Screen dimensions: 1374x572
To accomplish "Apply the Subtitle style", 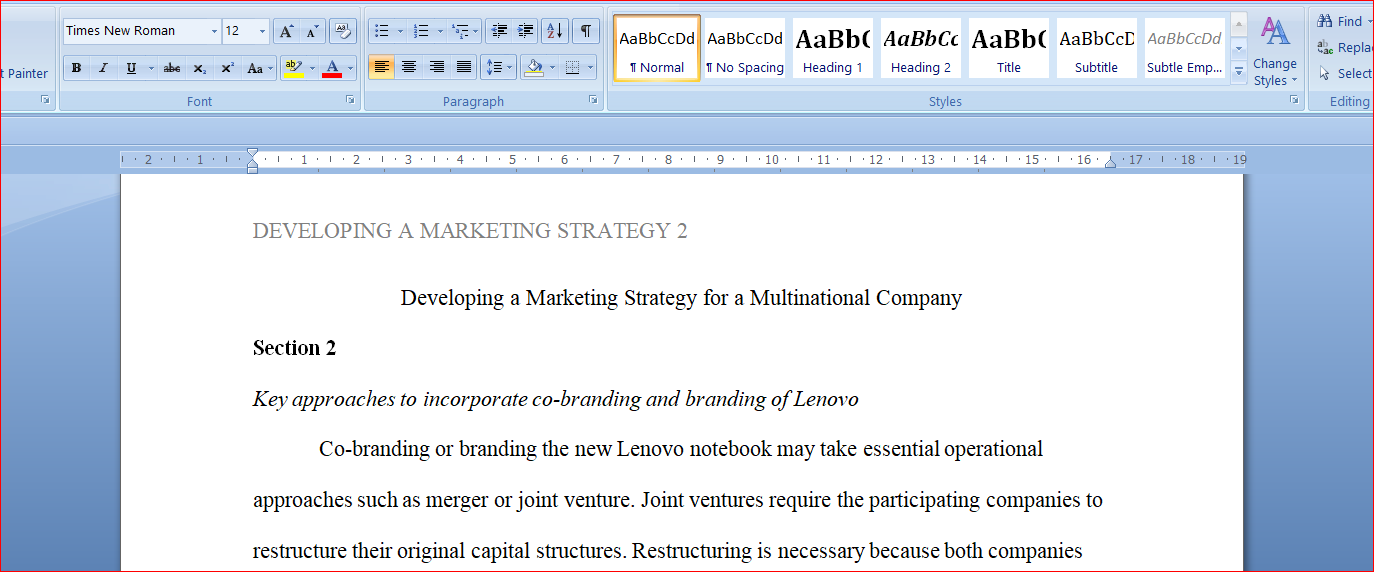I will tap(1097, 47).
